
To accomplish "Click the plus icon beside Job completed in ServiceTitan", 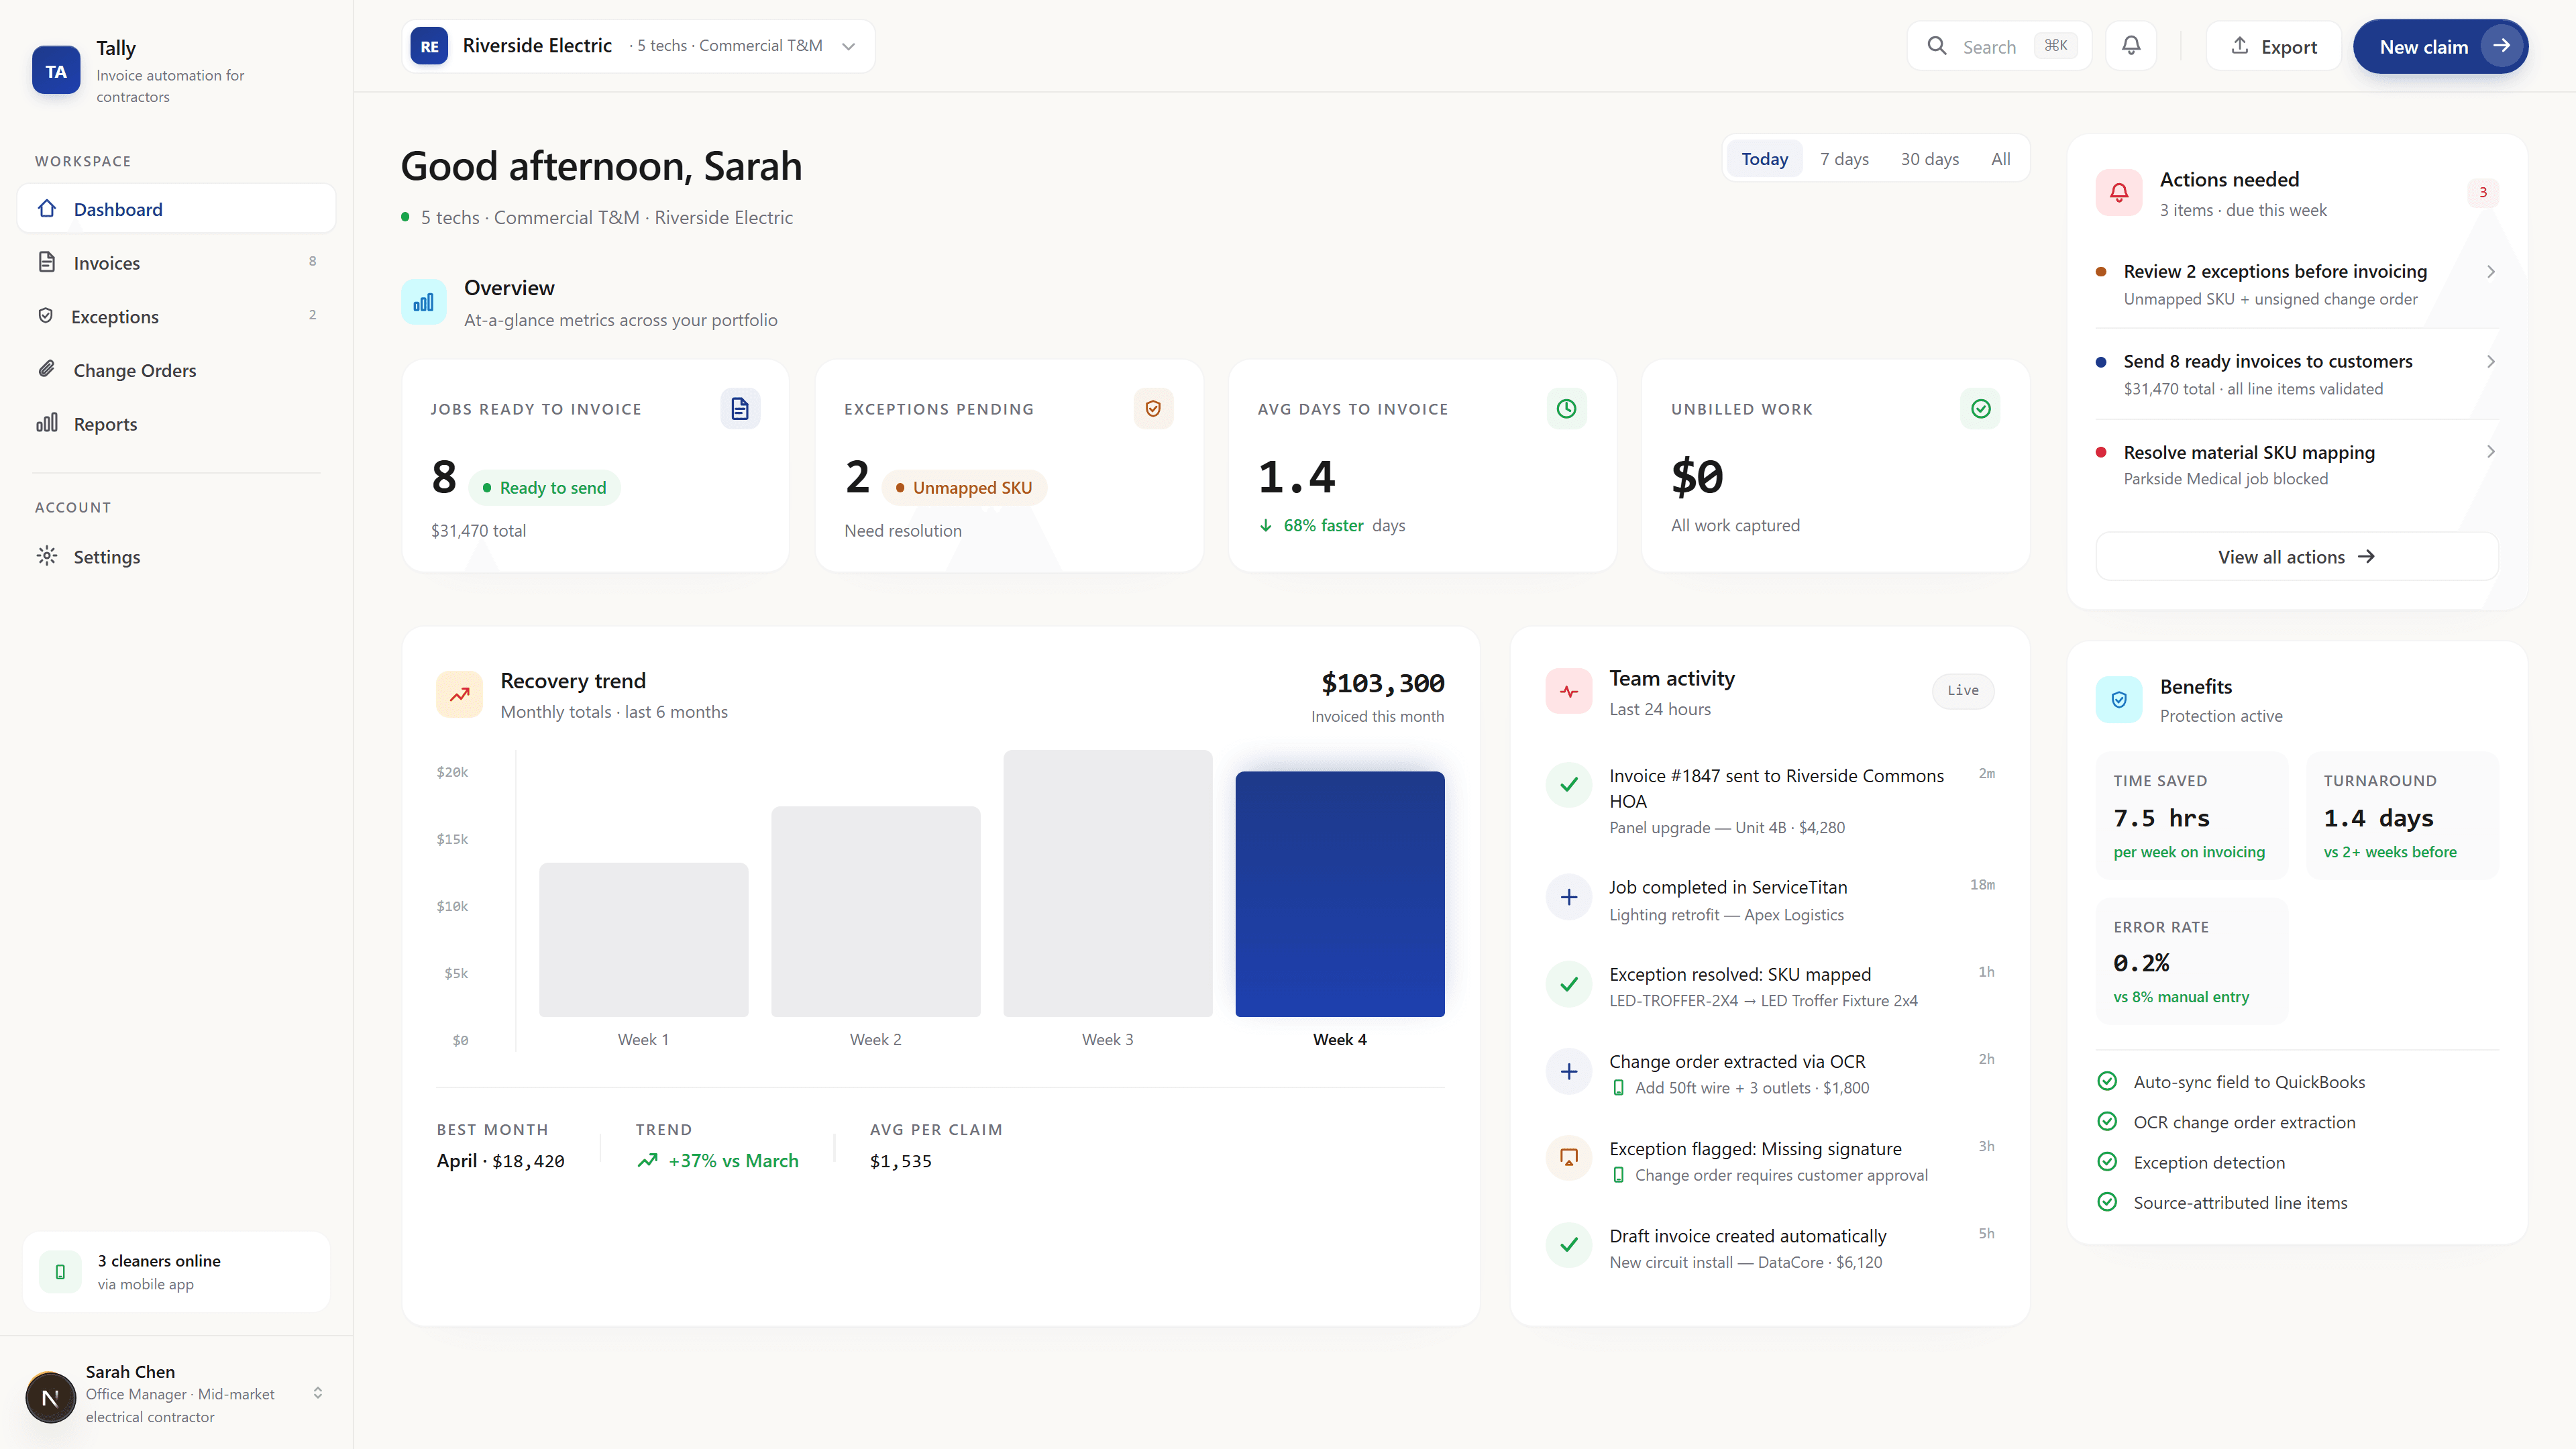I will [x=1569, y=897].
